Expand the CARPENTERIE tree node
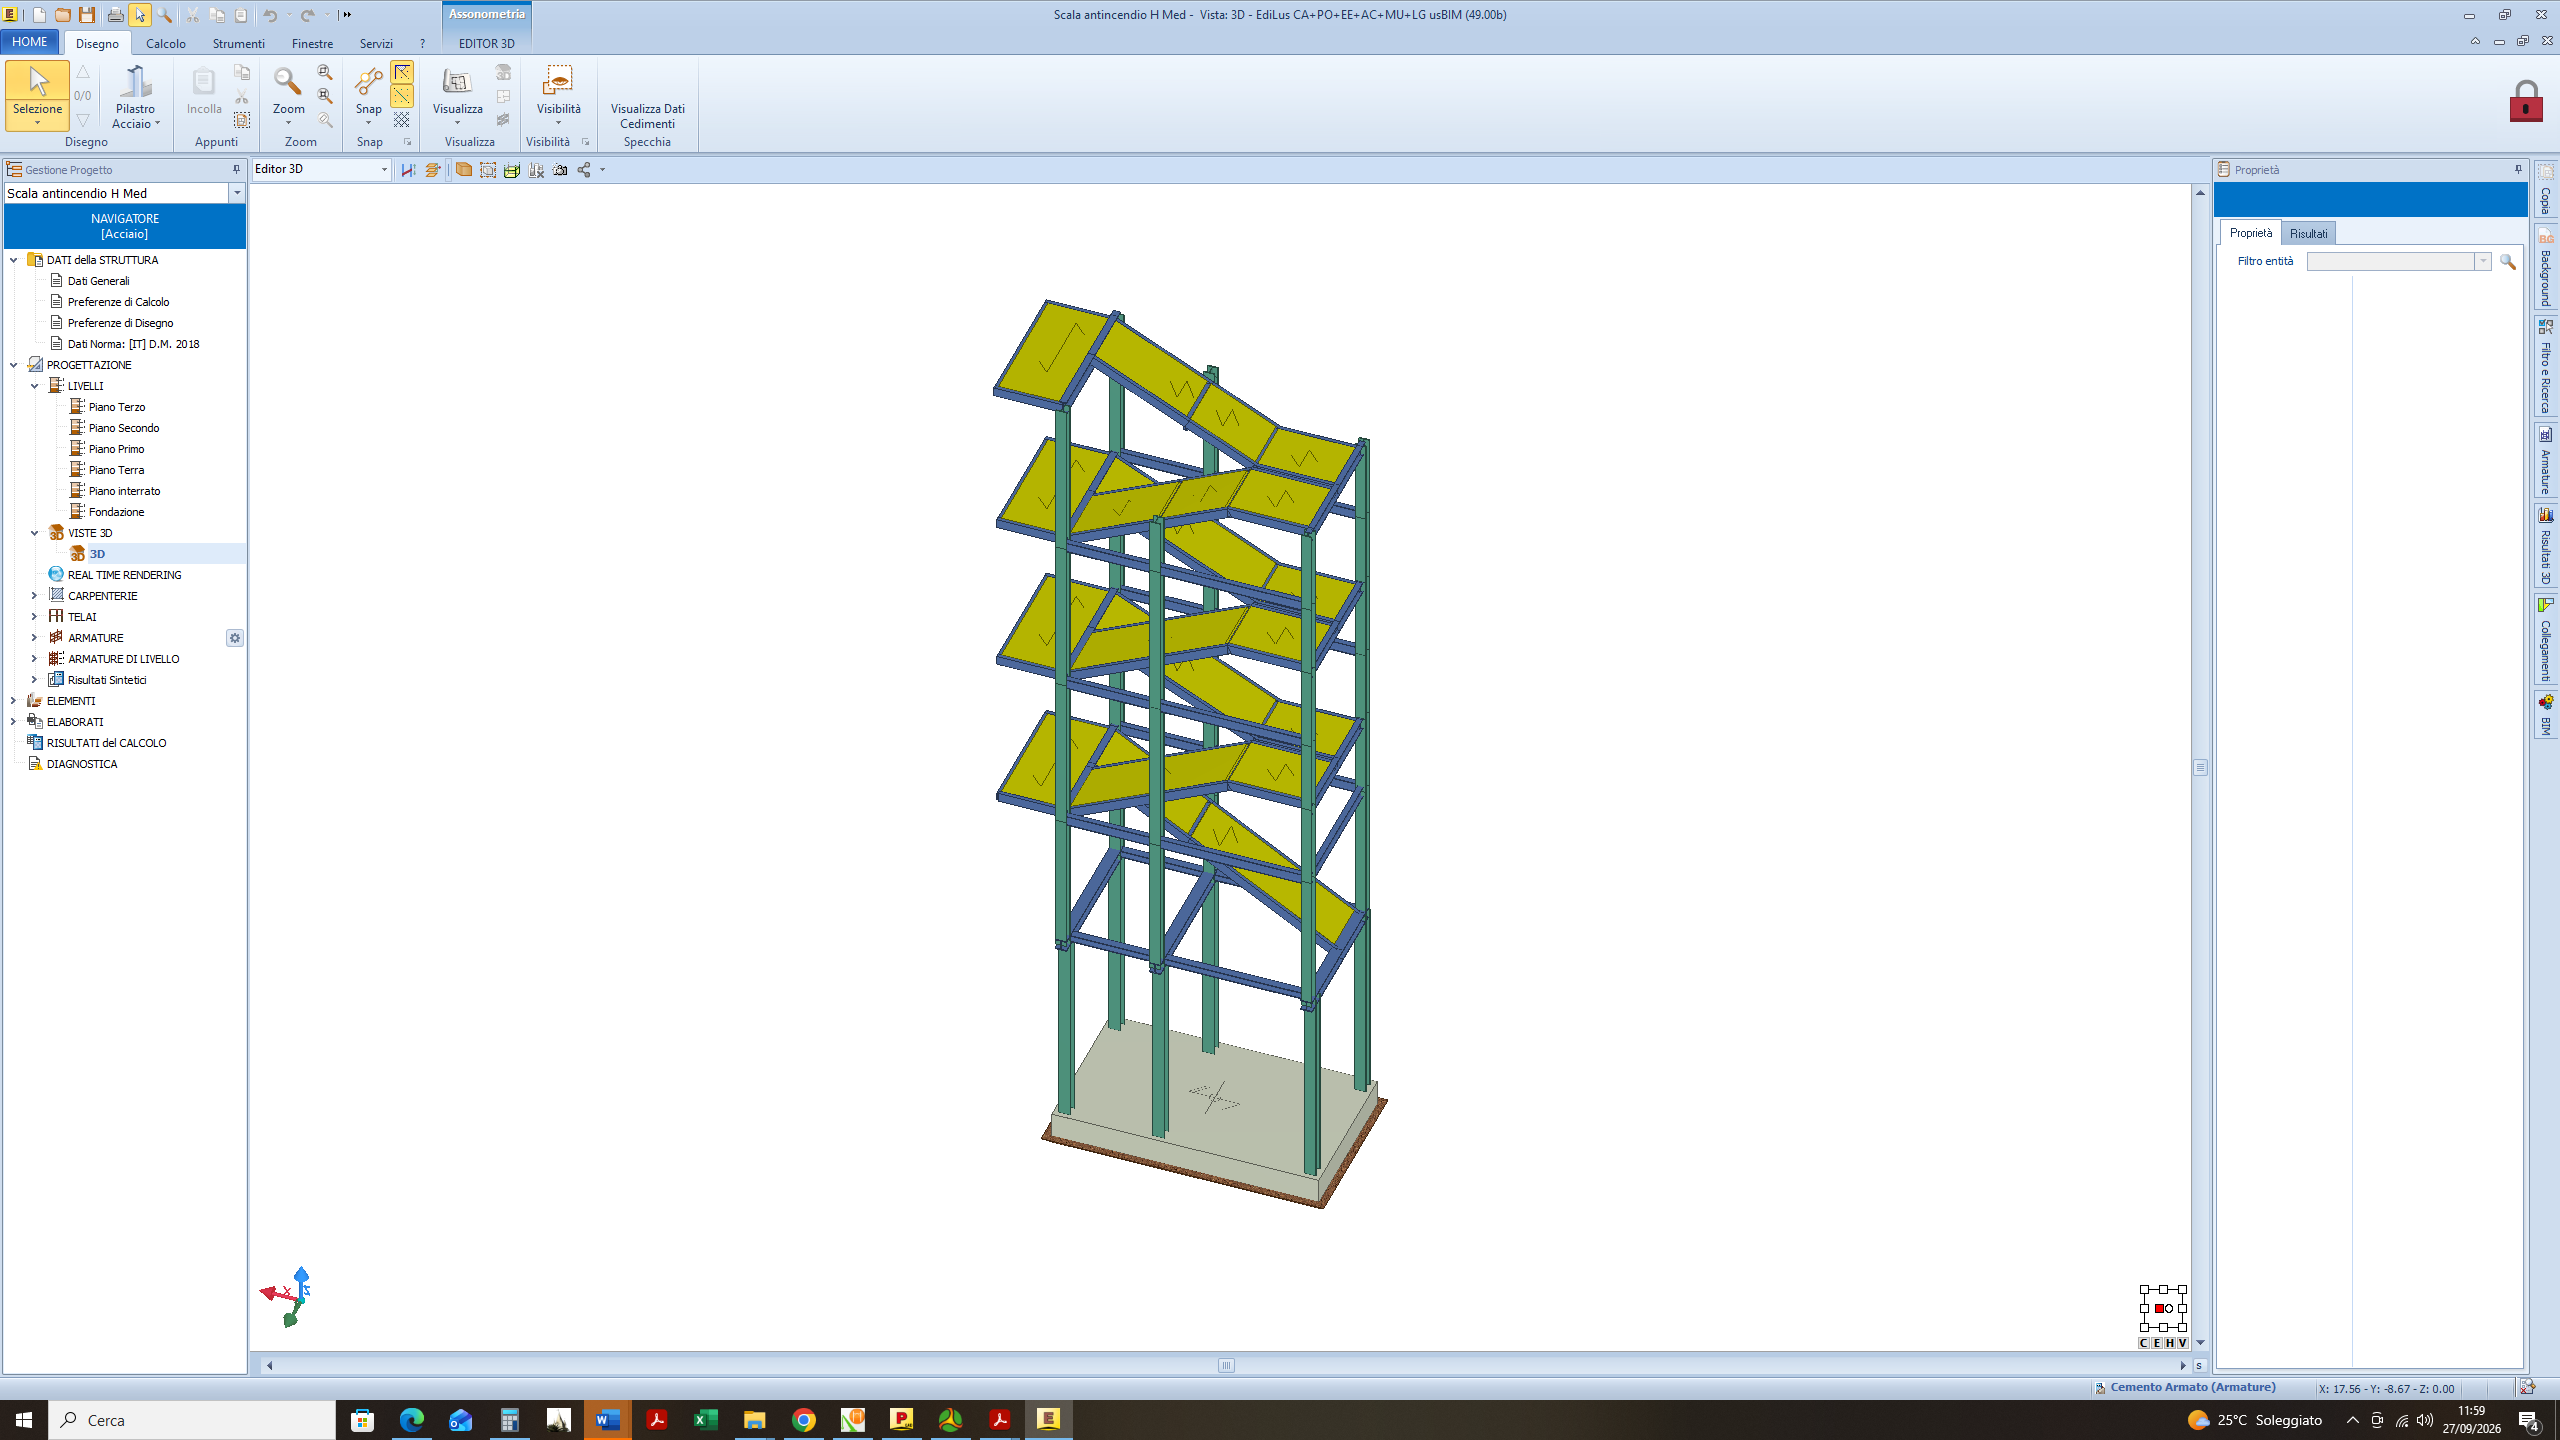 (x=34, y=596)
